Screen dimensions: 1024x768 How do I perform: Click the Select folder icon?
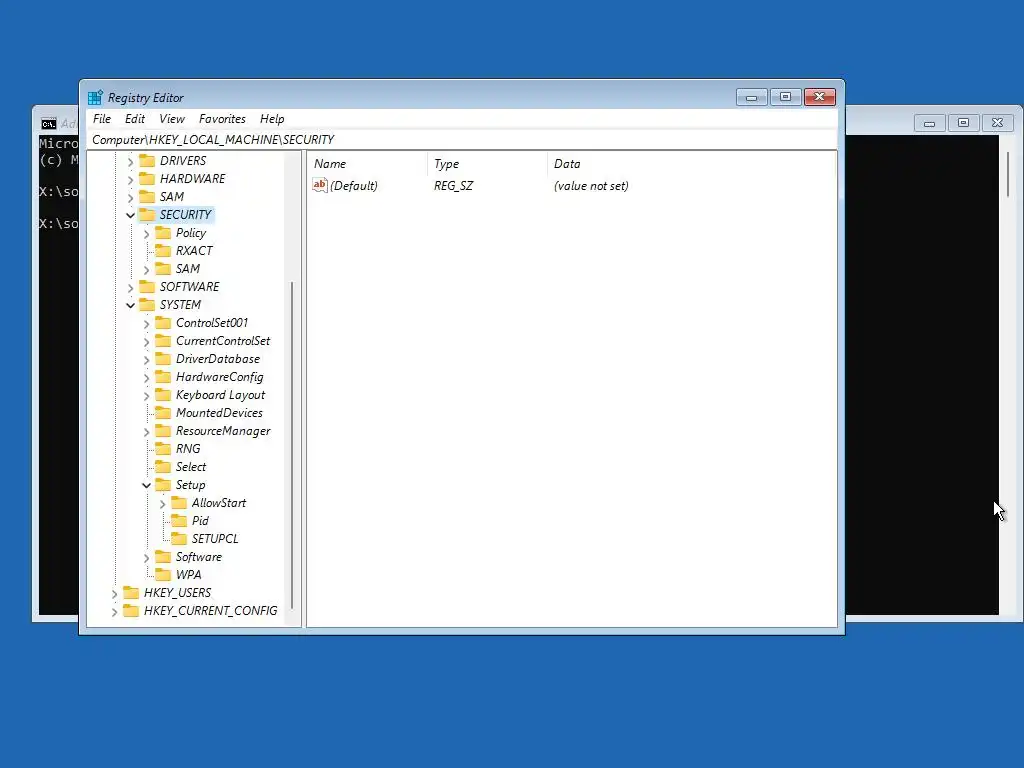[x=163, y=466]
